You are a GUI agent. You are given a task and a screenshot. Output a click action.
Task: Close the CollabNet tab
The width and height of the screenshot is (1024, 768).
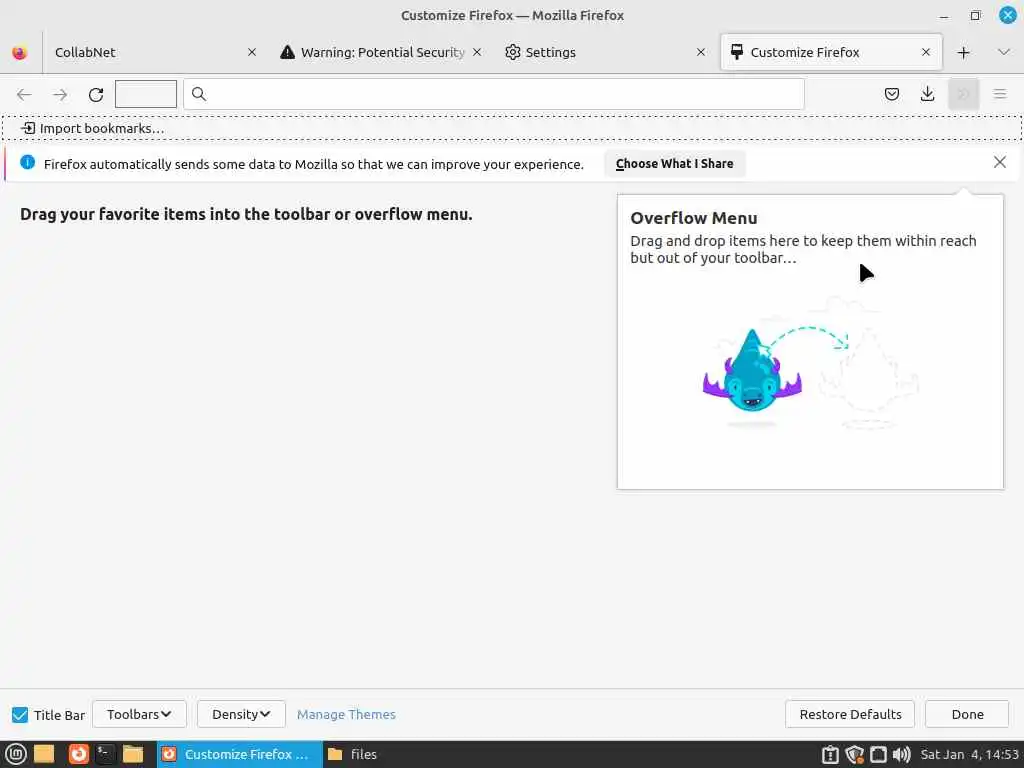[x=251, y=52]
